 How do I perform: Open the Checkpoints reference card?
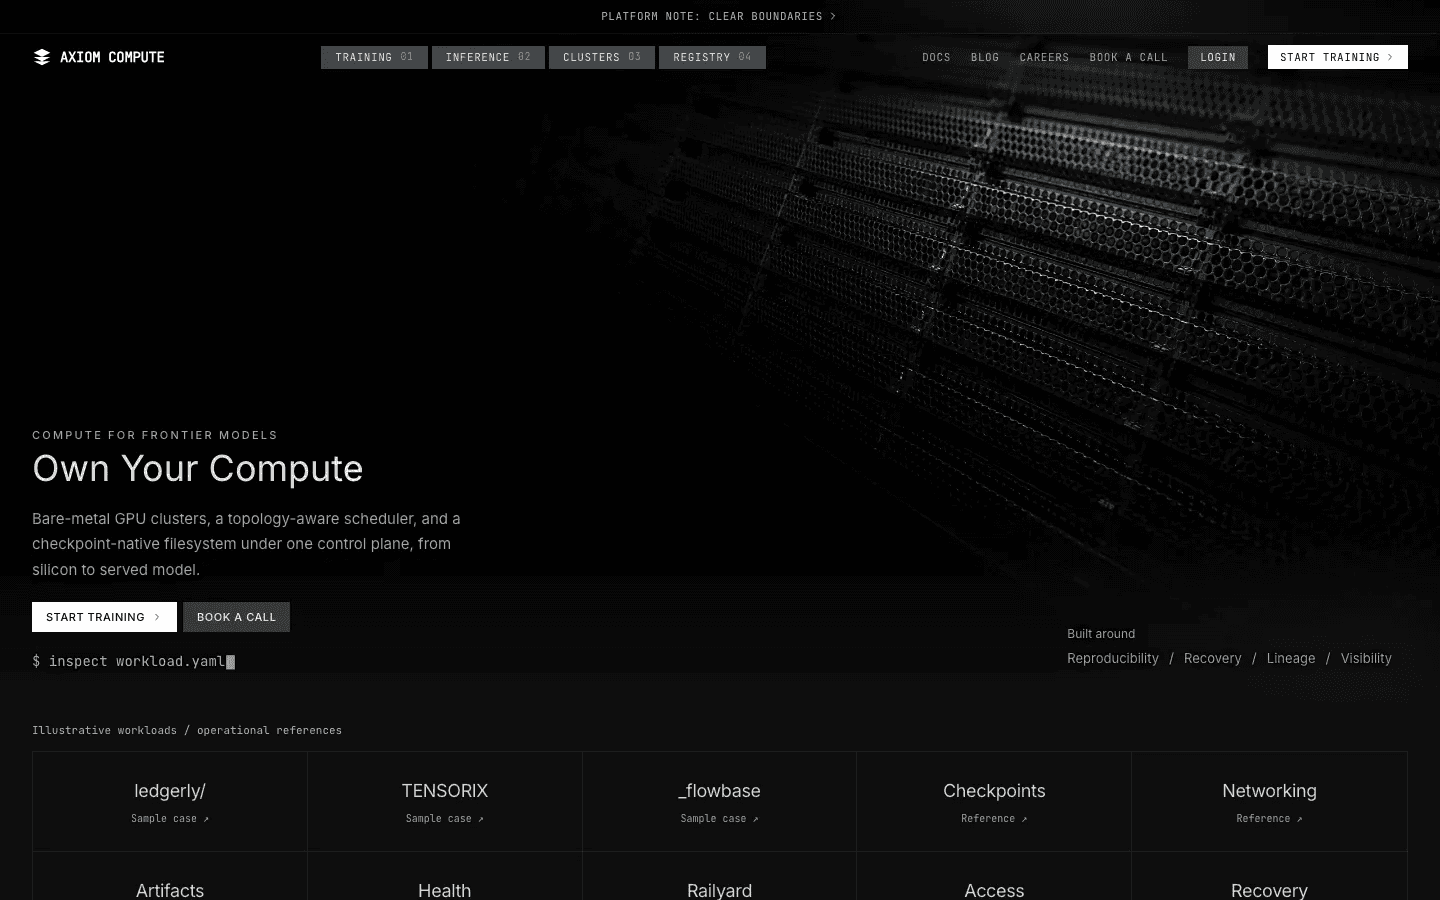[x=994, y=802]
